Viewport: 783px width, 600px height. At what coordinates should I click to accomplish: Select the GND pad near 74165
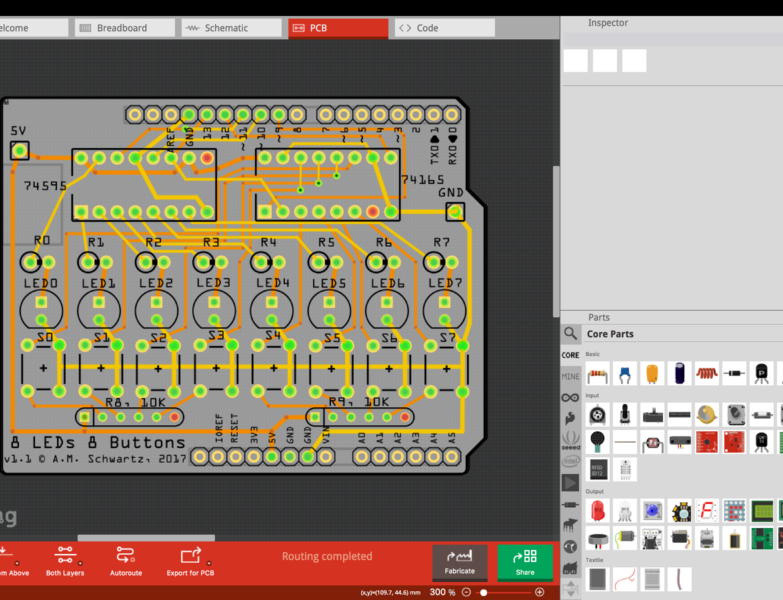click(x=455, y=212)
